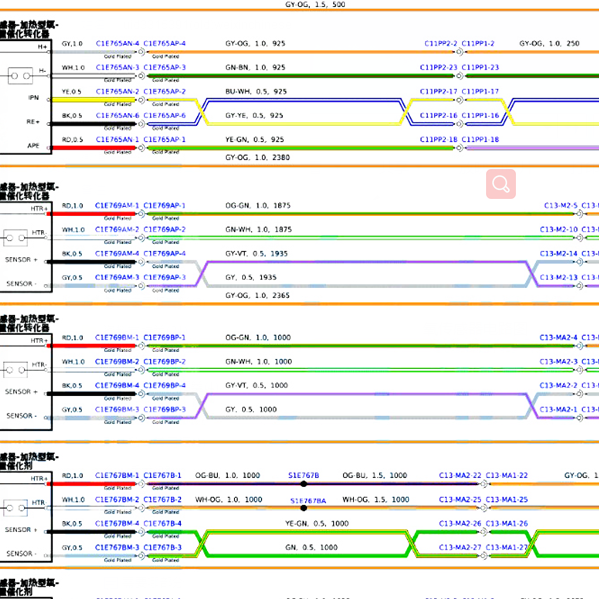Click wire label BU-WH, 0.5, 925
The height and width of the screenshot is (599, 599).
point(256,92)
